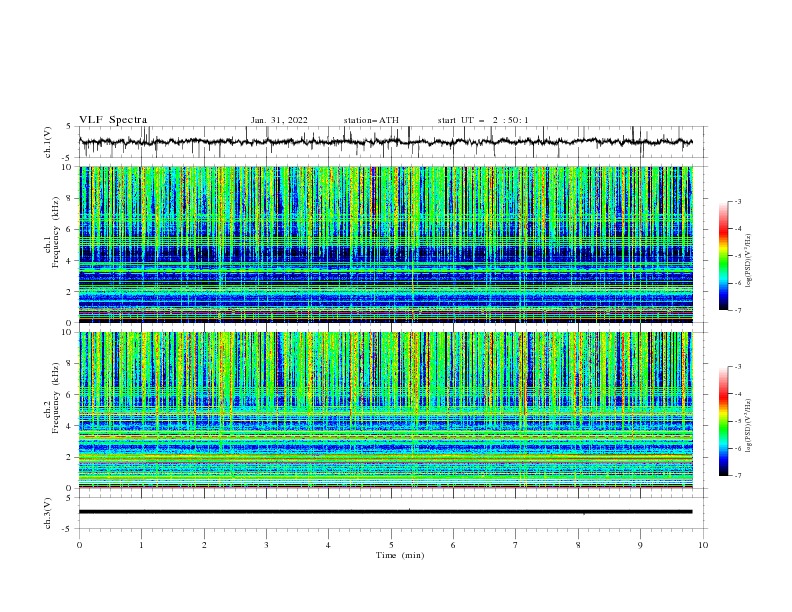Select the "start UT = 2:50:1" header text

click(483, 120)
